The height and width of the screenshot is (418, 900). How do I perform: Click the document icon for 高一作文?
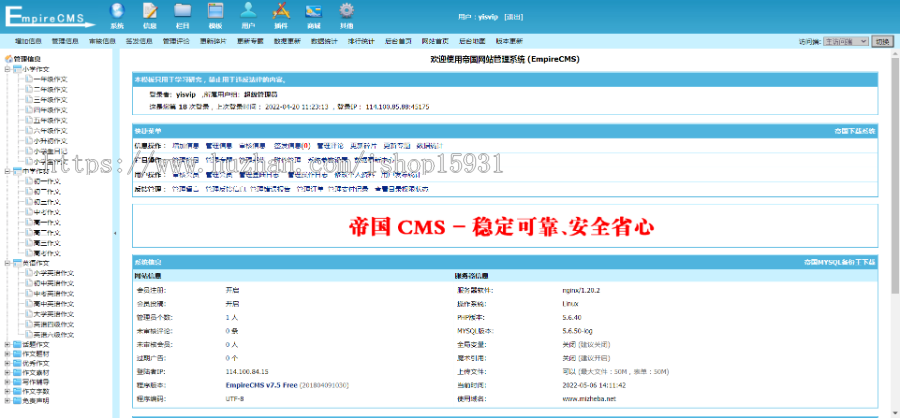coord(29,222)
